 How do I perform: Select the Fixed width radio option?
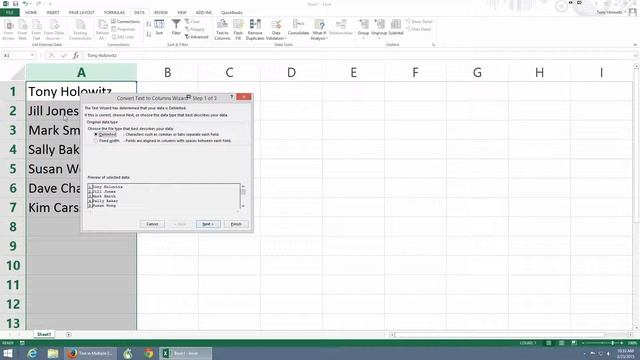click(96, 141)
